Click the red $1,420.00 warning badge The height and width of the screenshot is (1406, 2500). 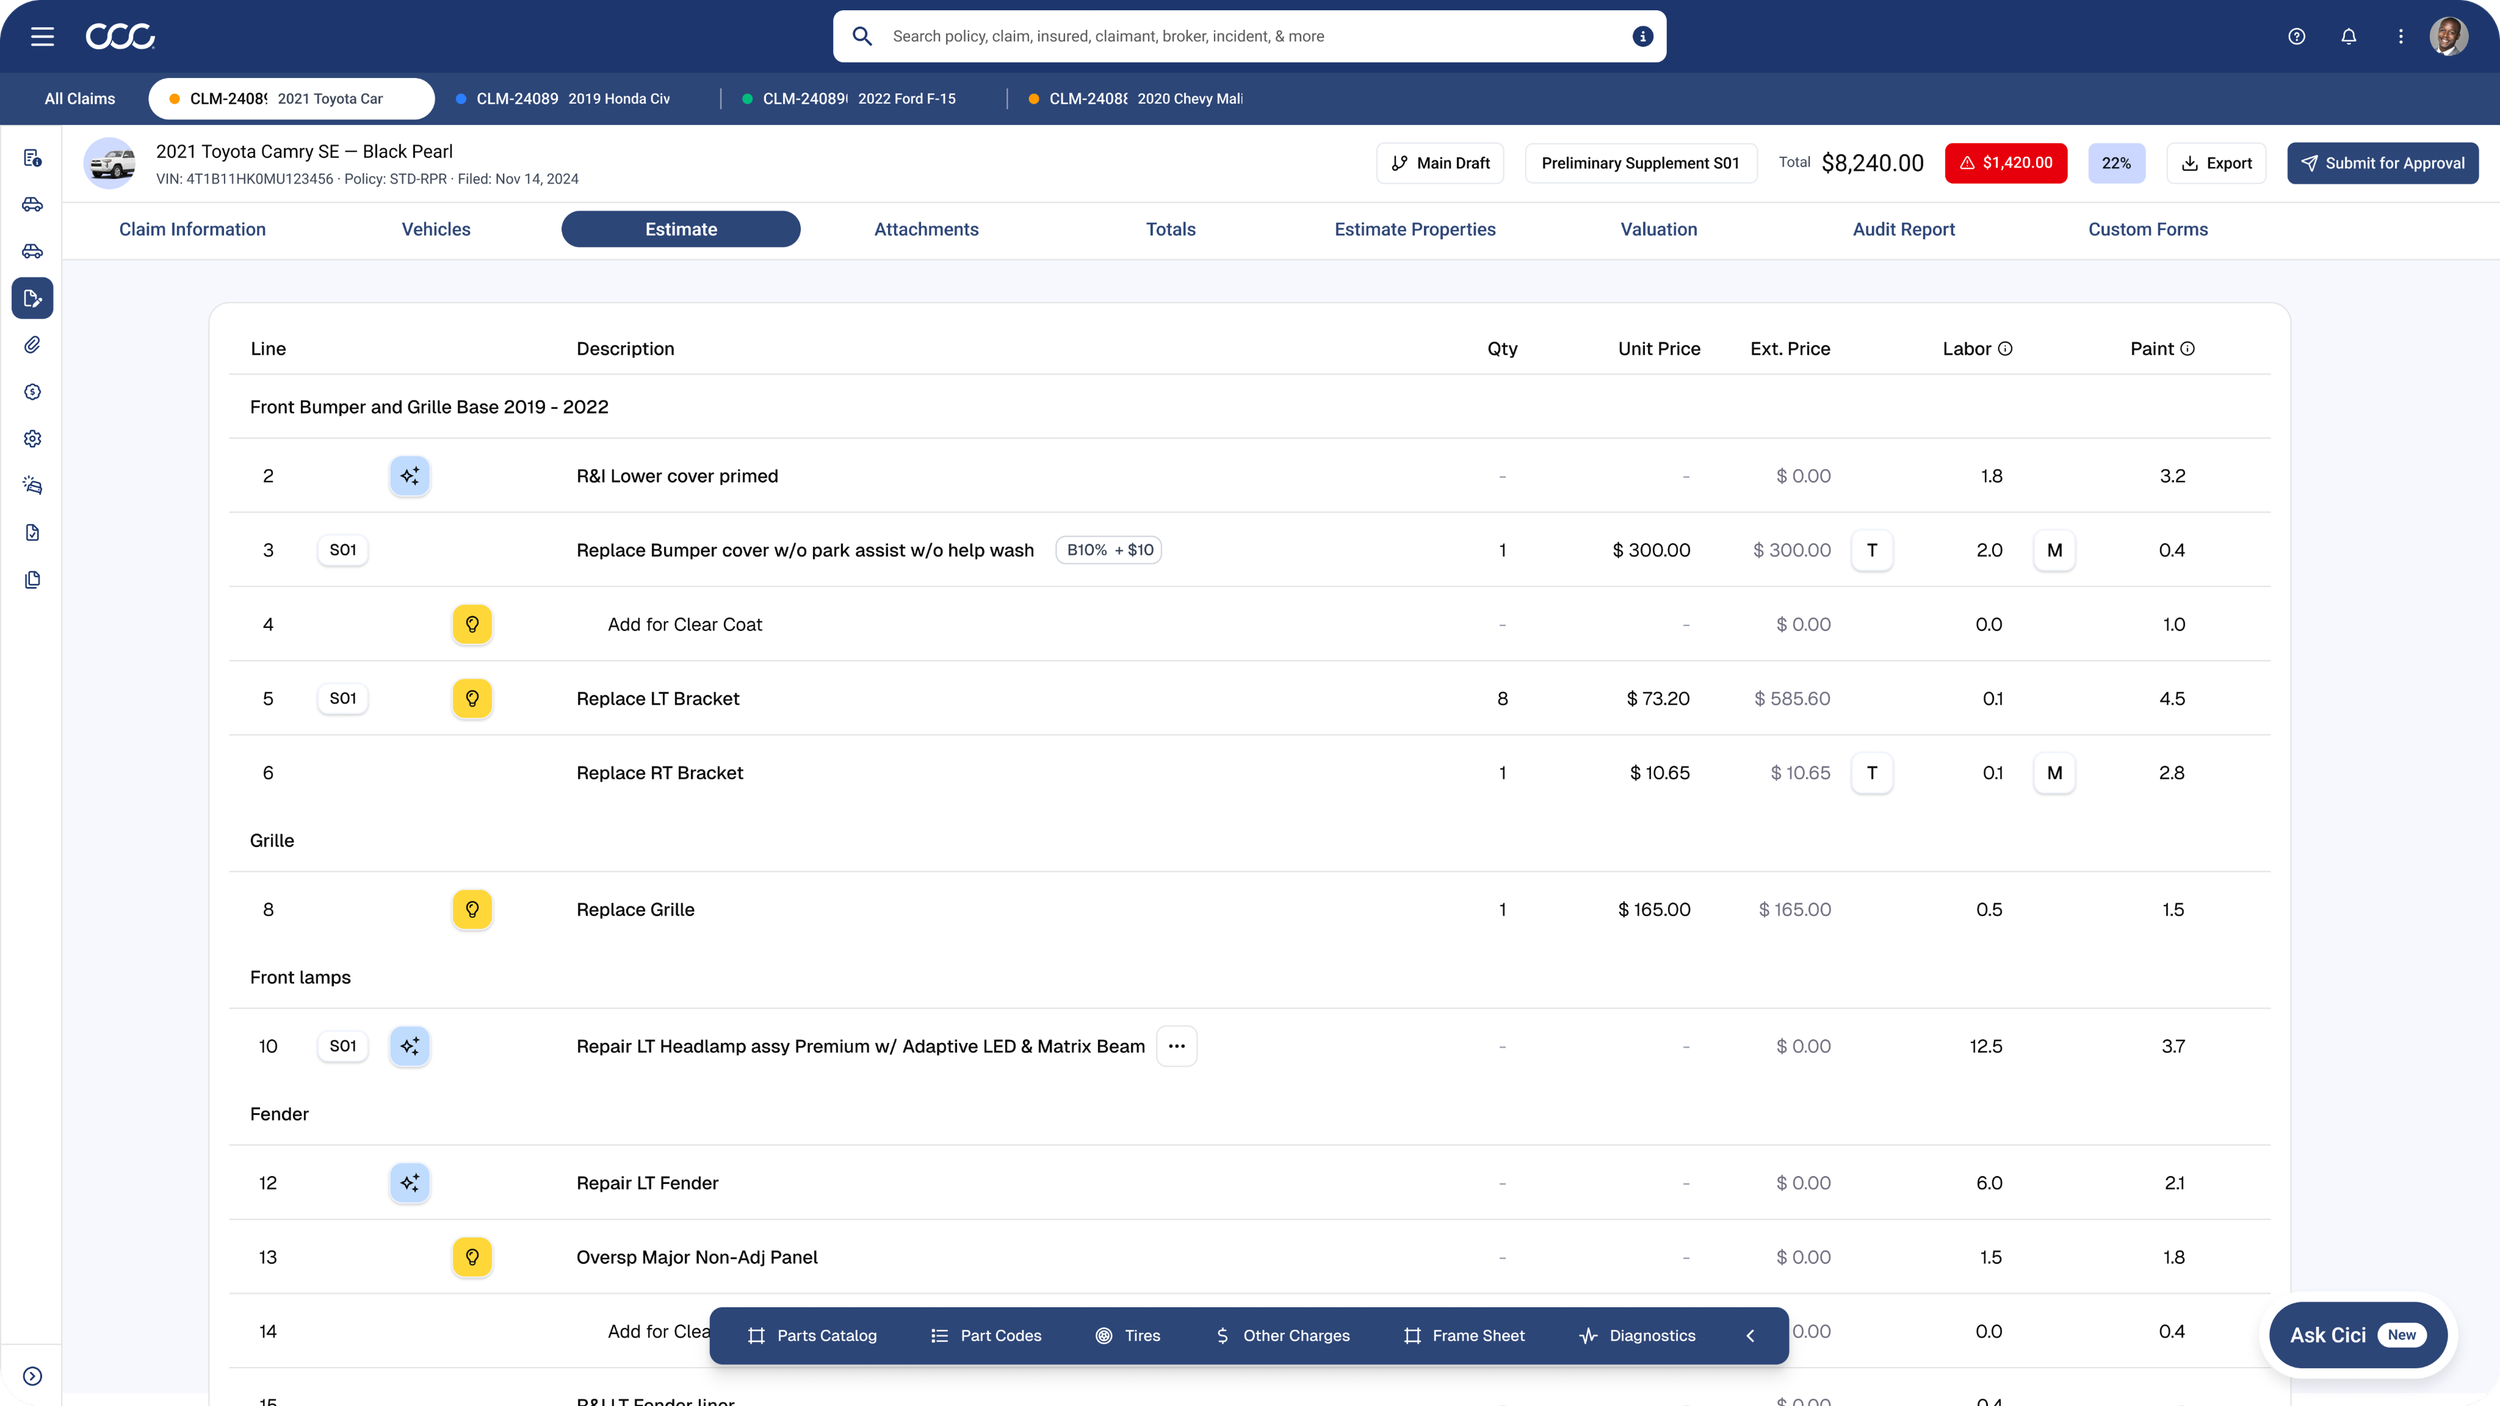tap(2006, 163)
